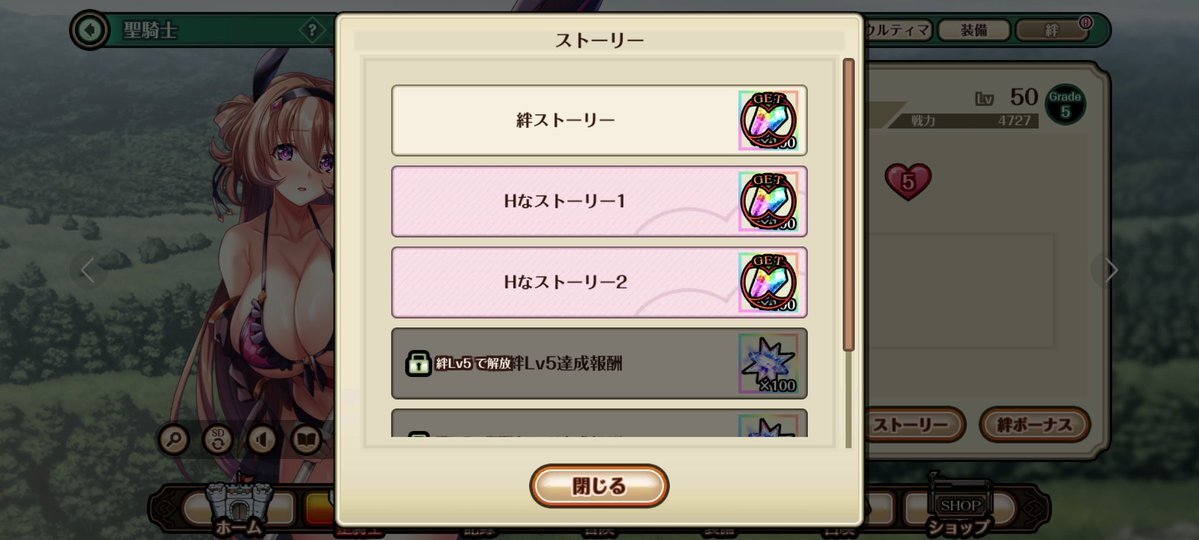Click the question mark help icon

pyautogui.click(x=311, y=31)
